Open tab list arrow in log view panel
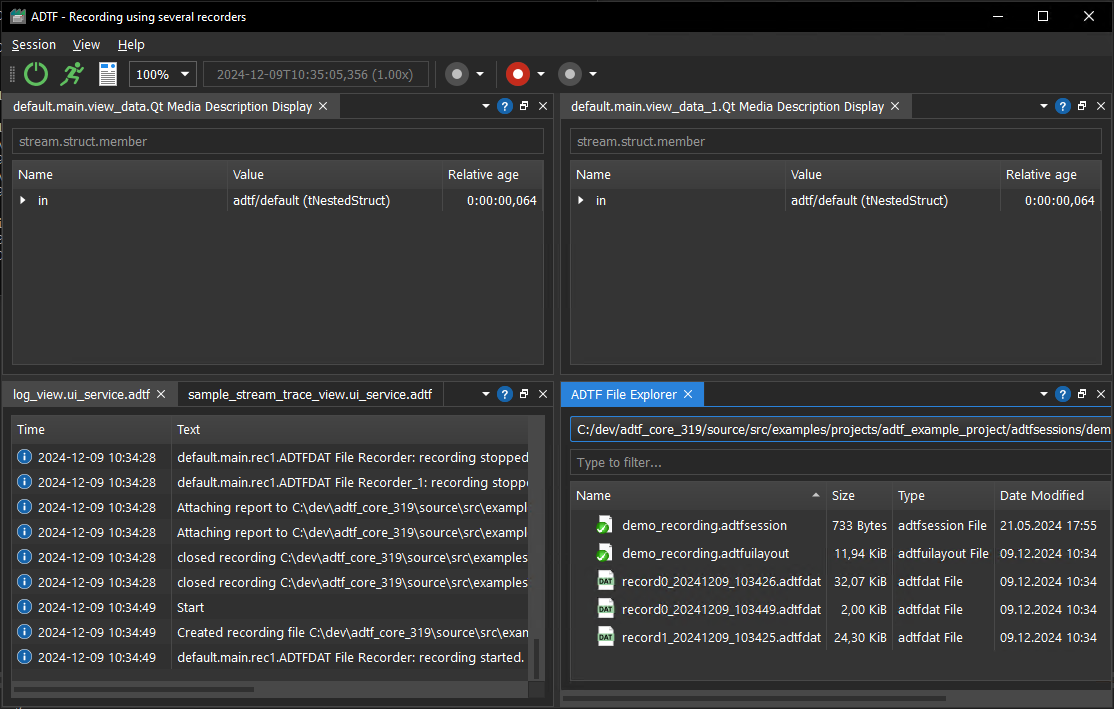 point(486,394)
